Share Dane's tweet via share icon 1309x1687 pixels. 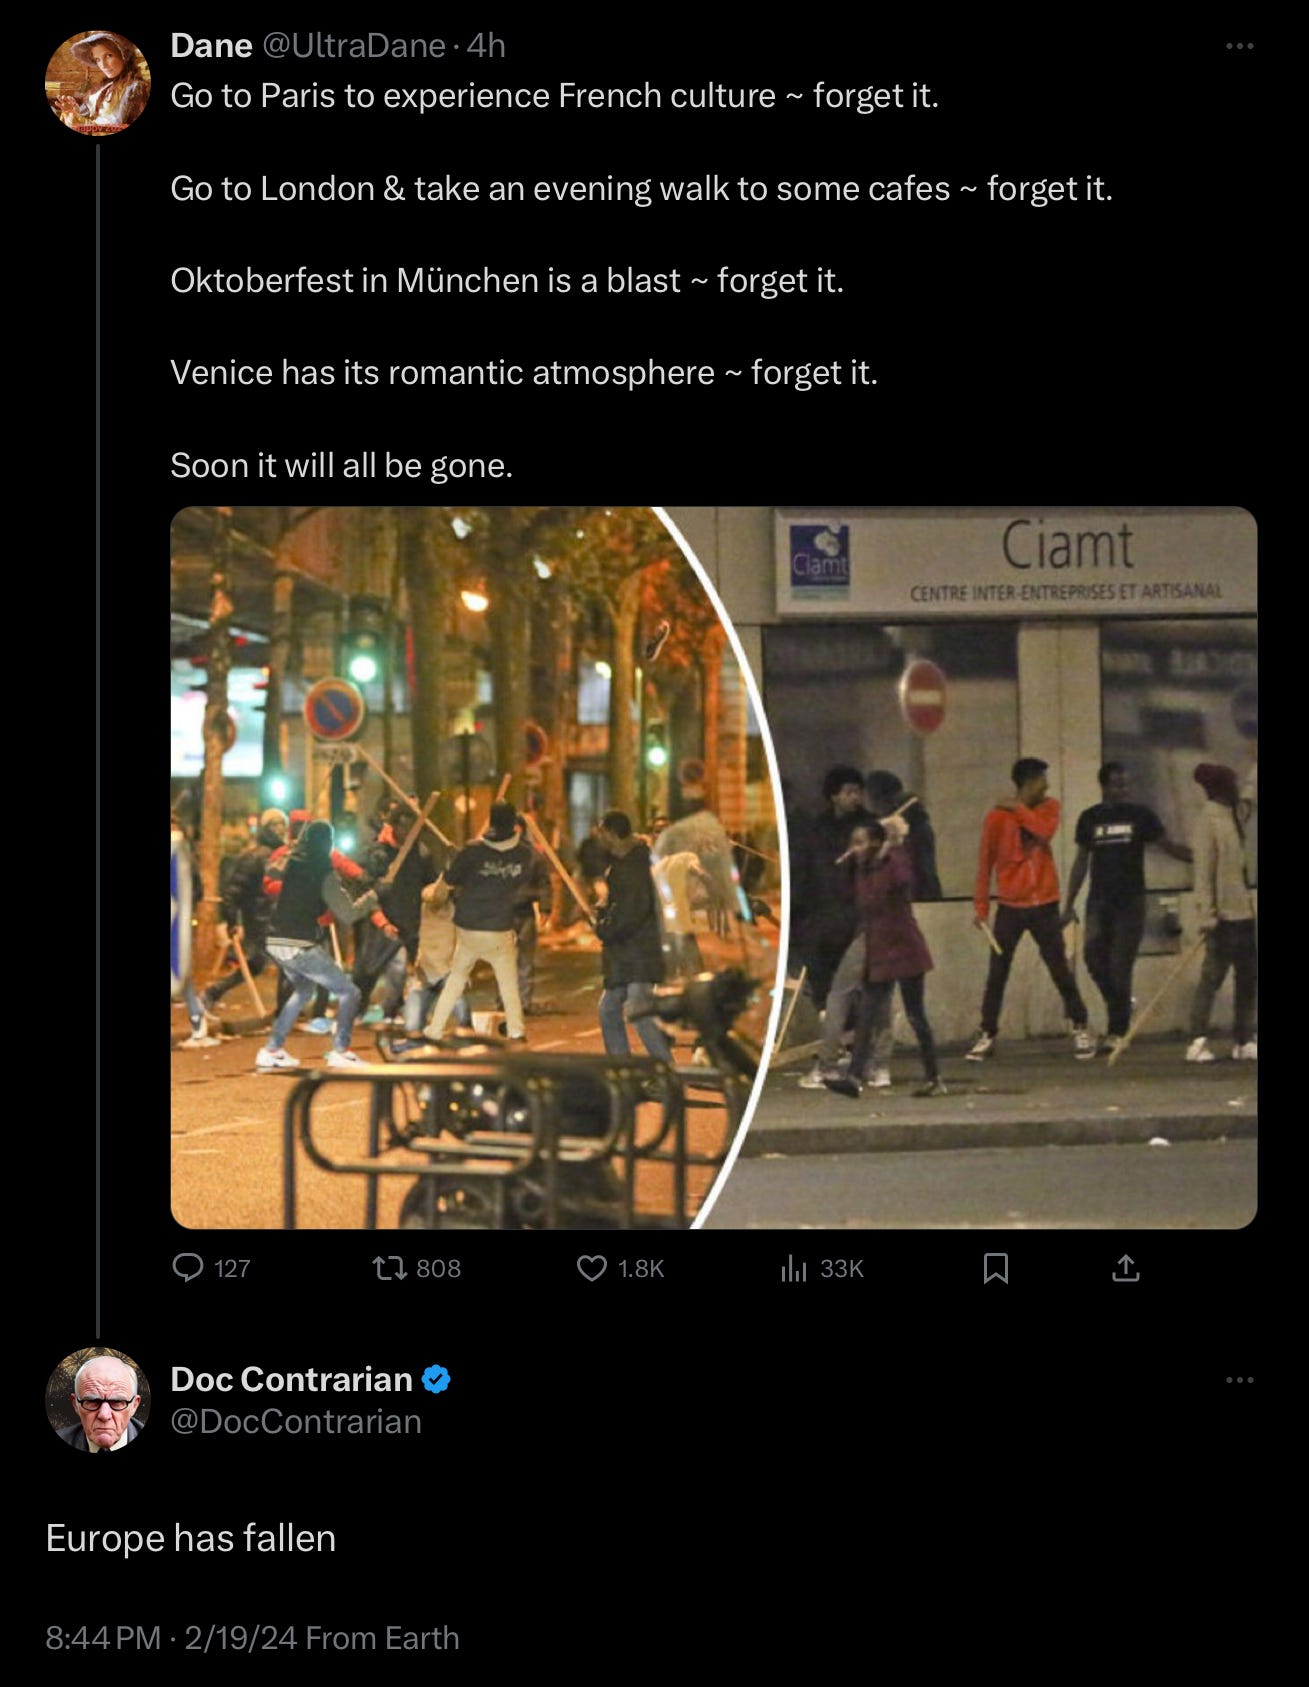point(1125,1268)
